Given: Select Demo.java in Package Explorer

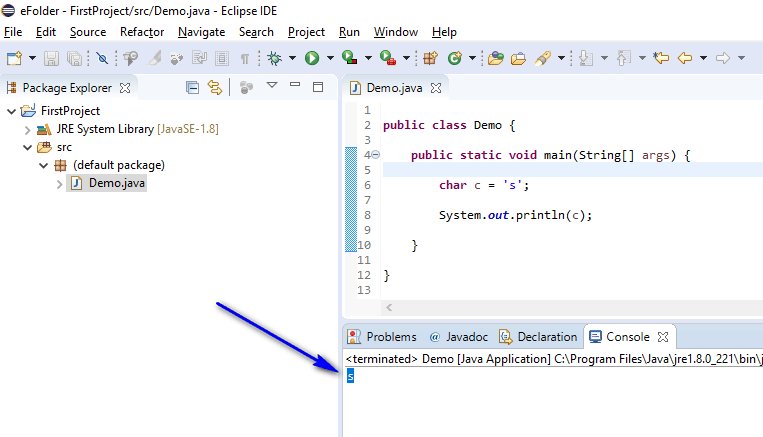Looking at the screenshot, I should [116, 183].
